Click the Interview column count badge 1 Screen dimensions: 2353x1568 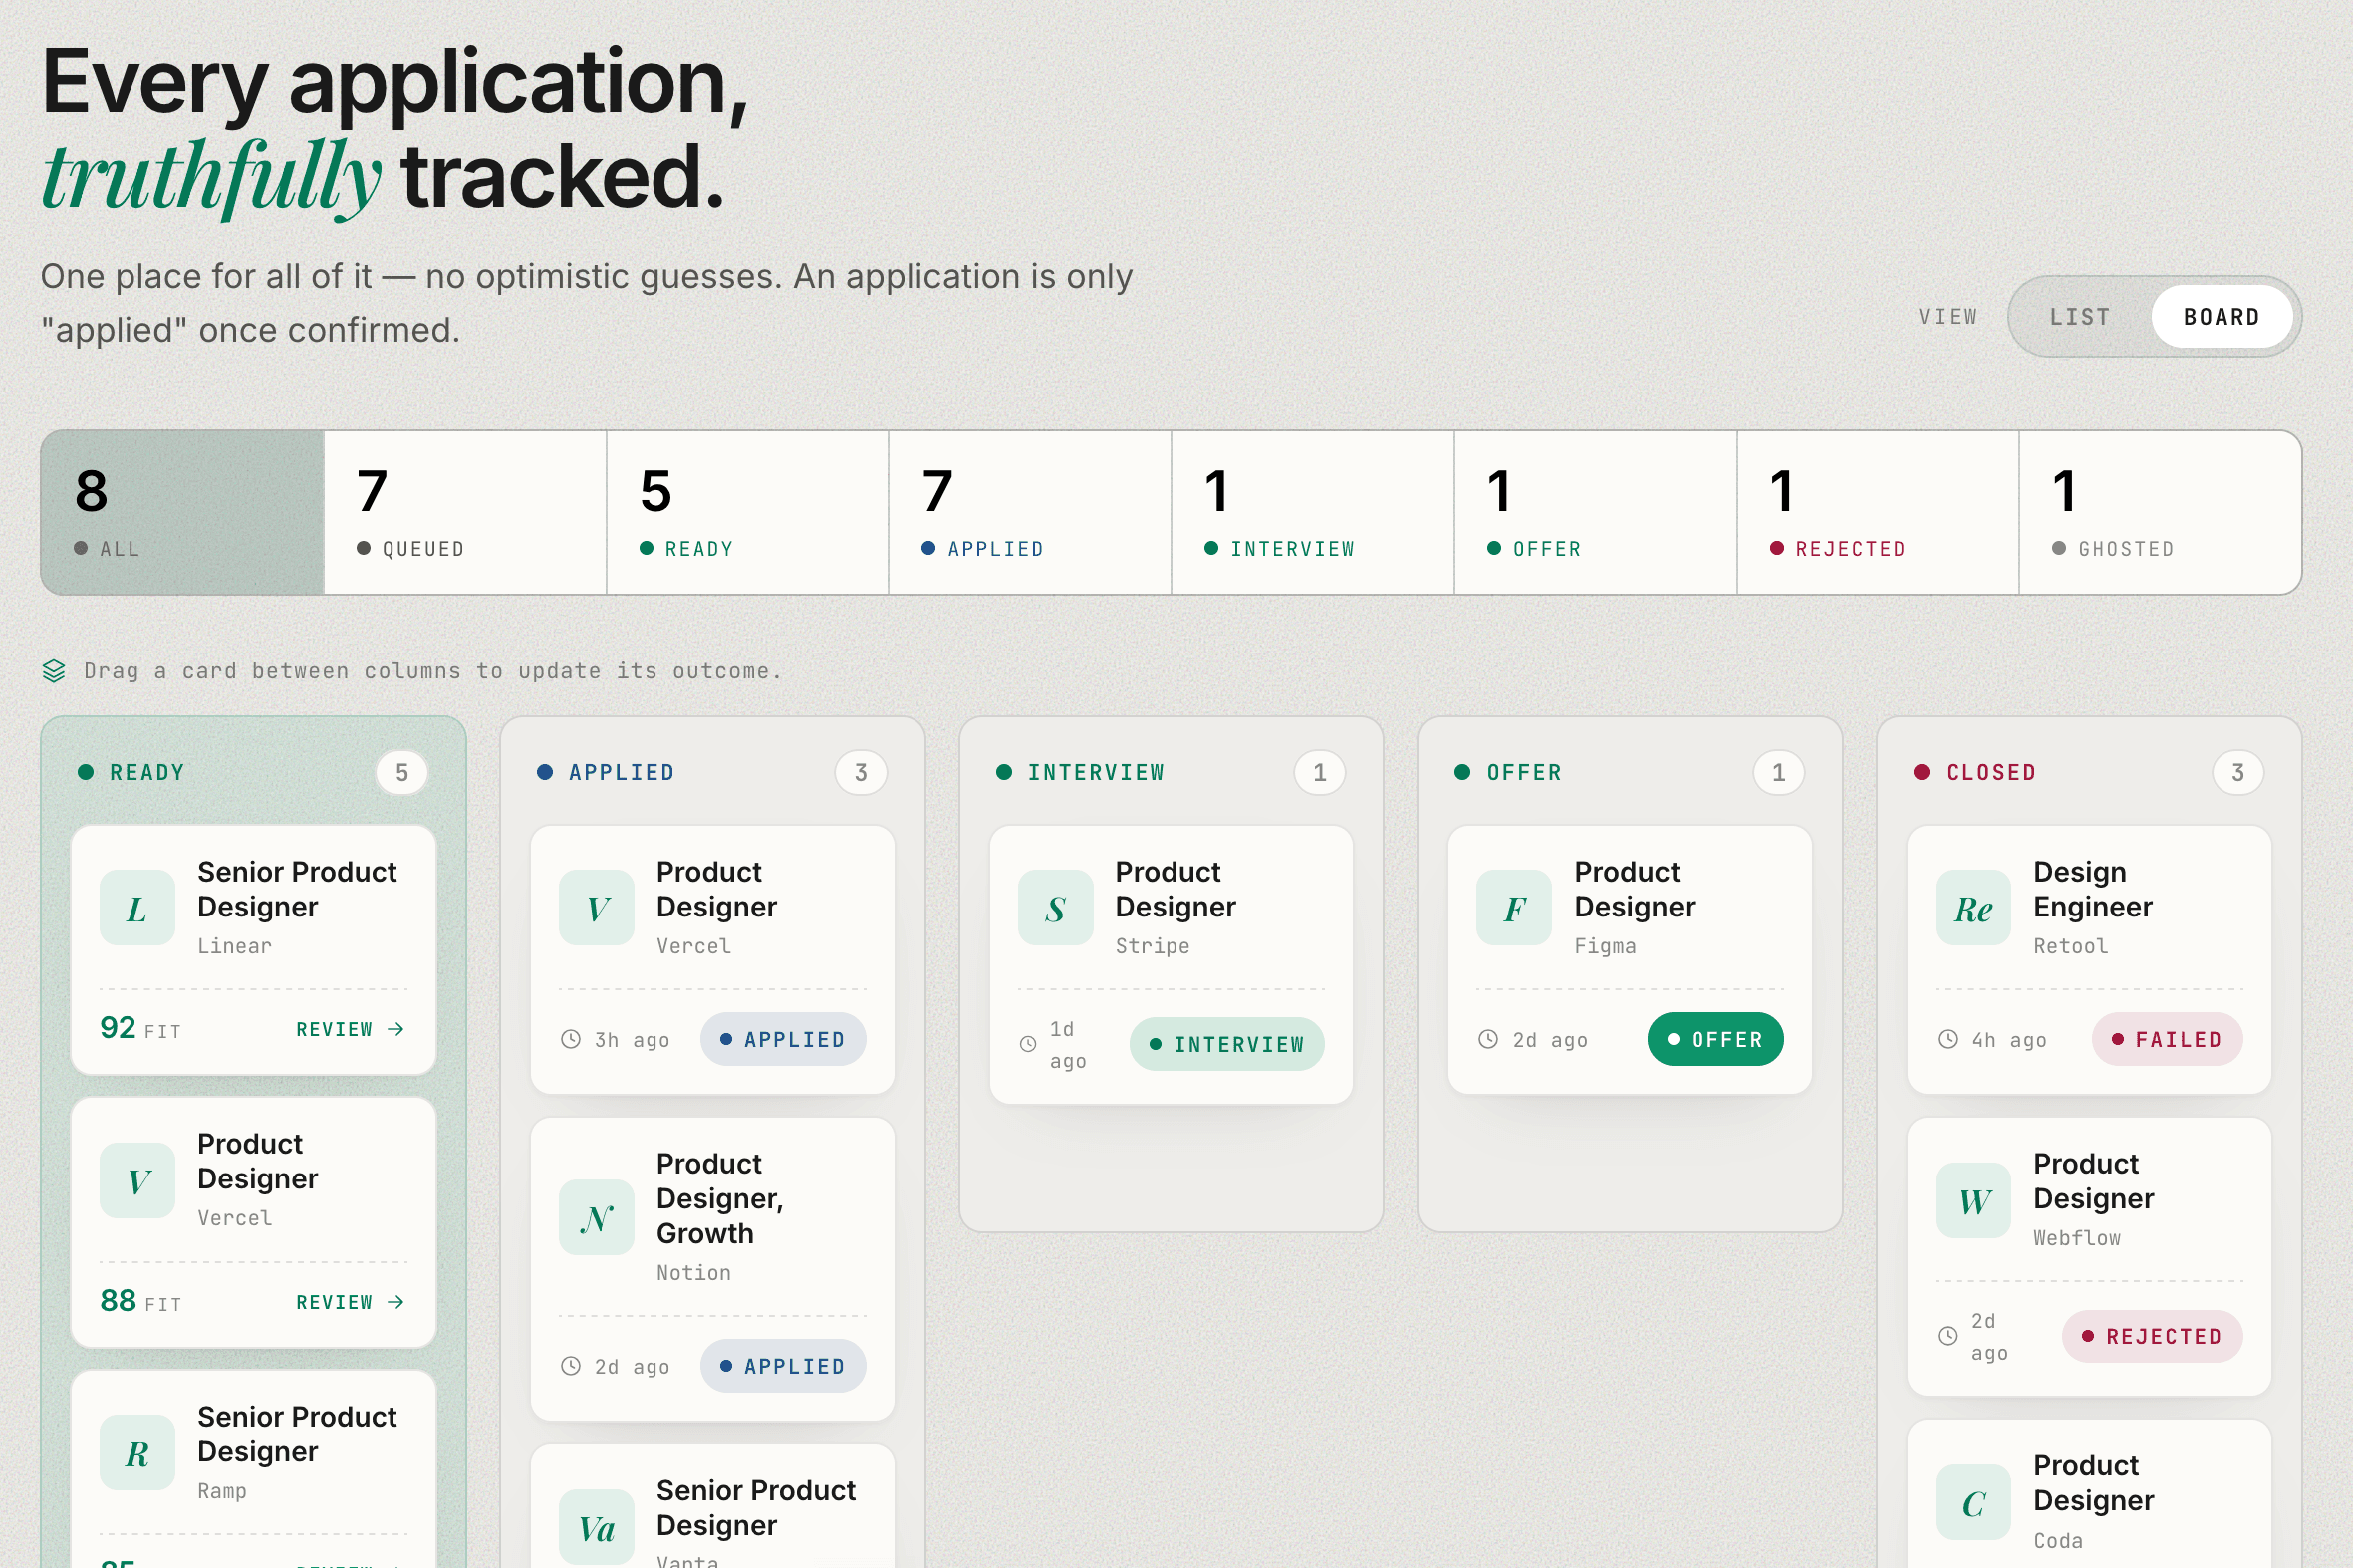click(x=1320, y=772)
